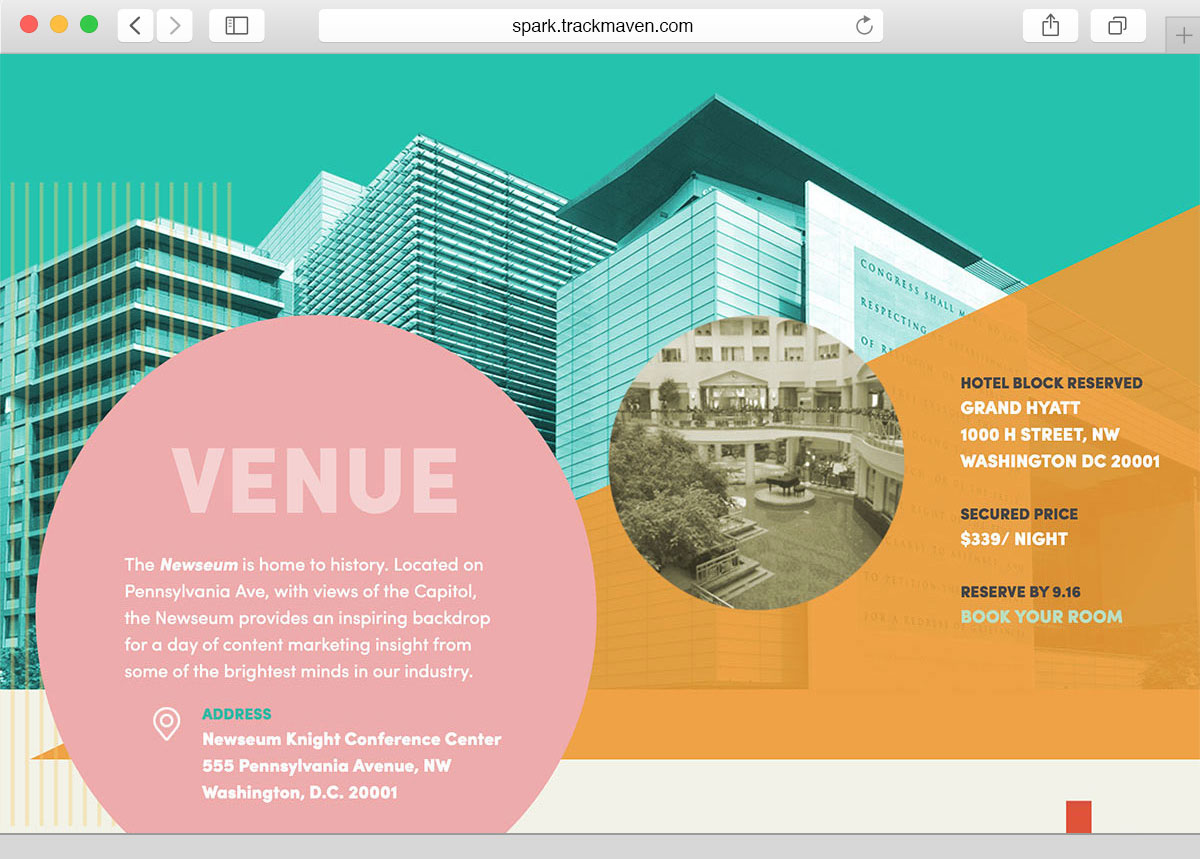Zoom window with the green button

pyautogui.click(x=89, y=25)
